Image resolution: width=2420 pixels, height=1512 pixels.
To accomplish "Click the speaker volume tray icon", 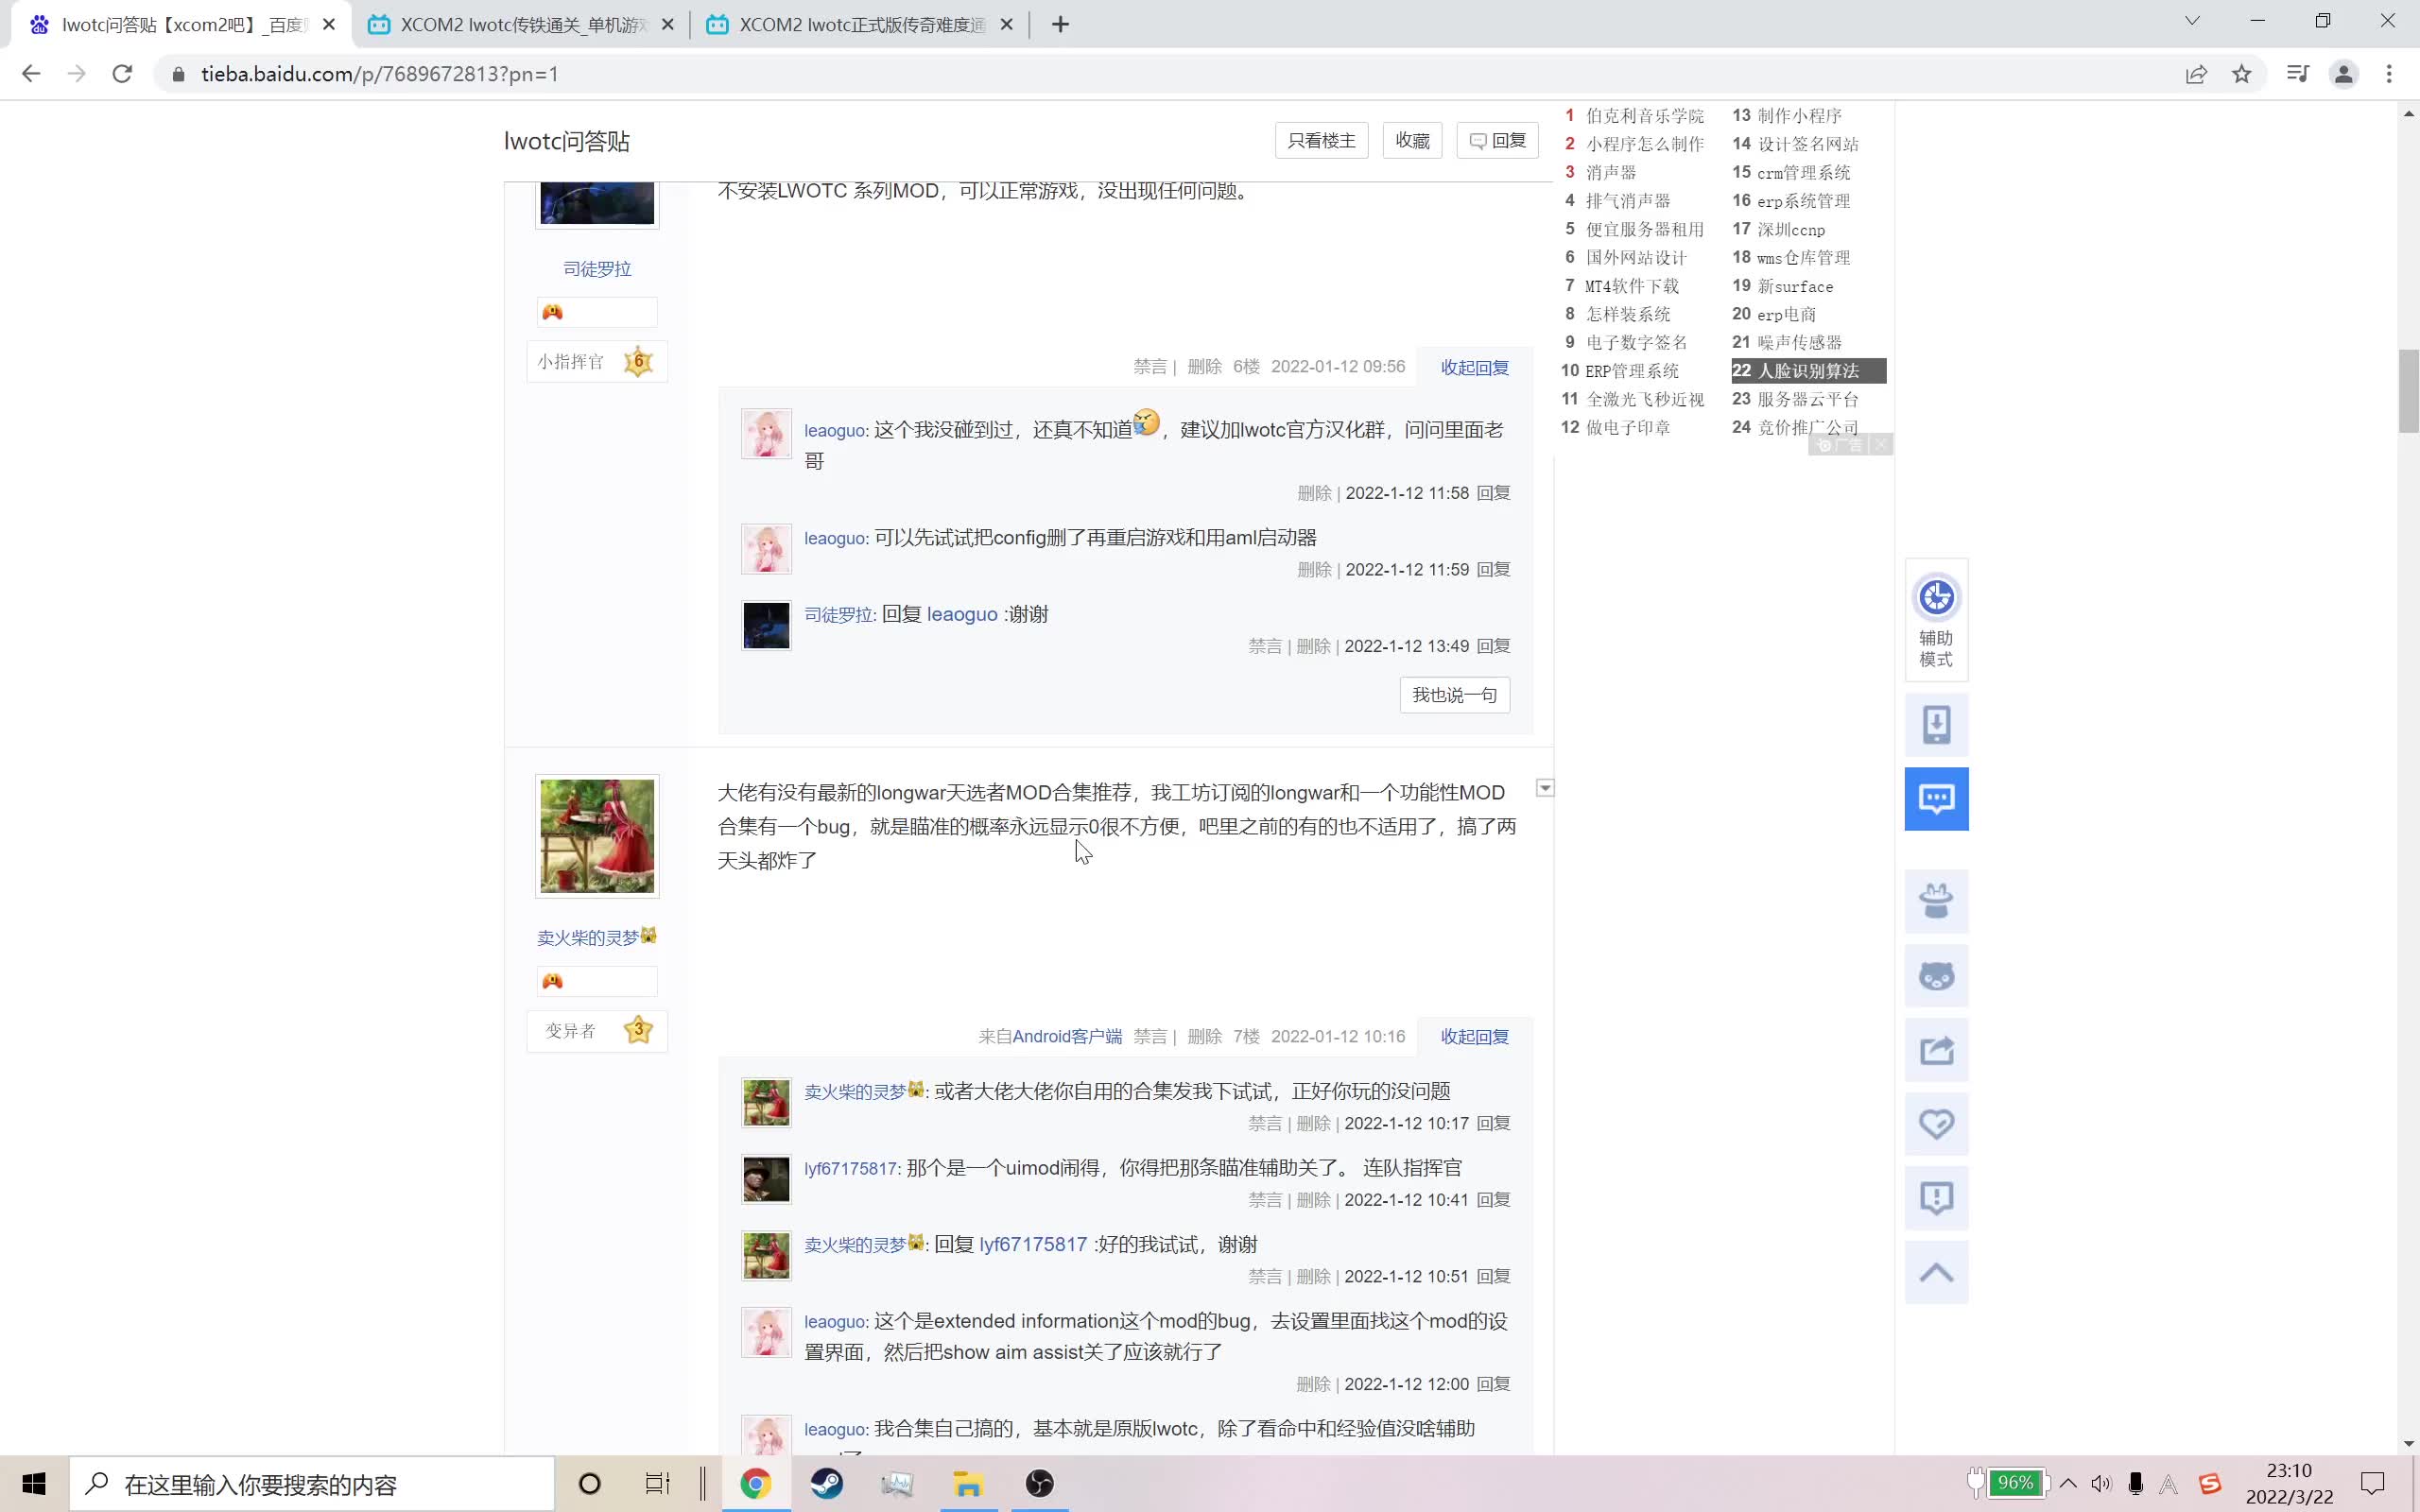I will [2101, 1484].
